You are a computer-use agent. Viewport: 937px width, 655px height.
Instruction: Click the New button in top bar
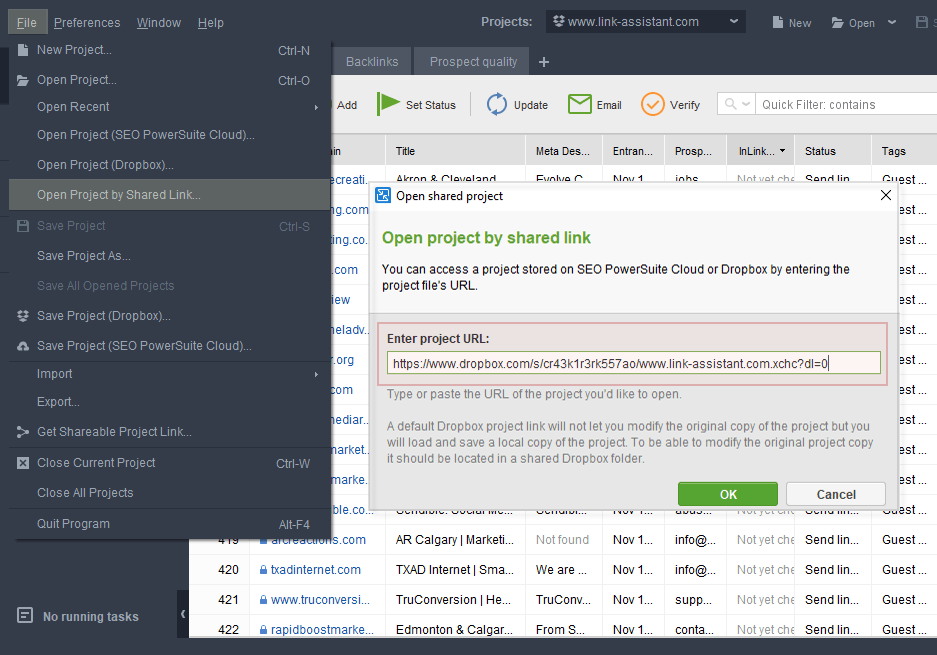coord(792,23)
